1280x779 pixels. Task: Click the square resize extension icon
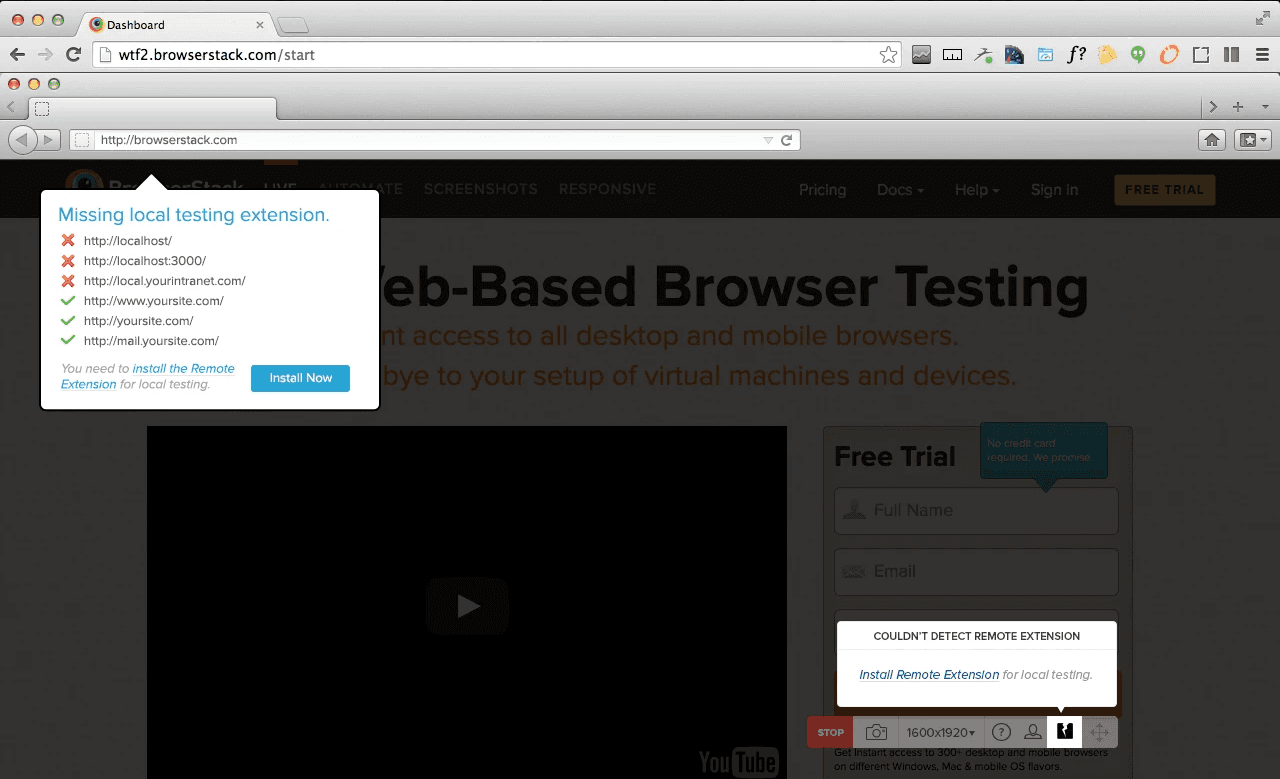(x=1201, y=55)
